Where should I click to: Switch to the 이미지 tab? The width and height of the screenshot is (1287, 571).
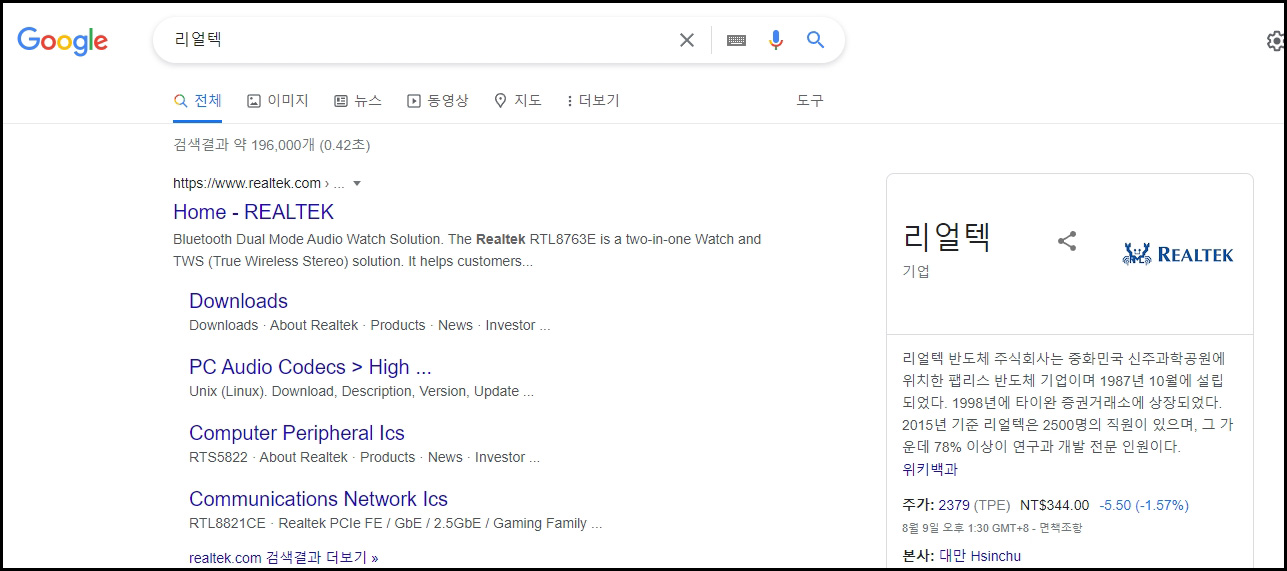pos(278,101)
